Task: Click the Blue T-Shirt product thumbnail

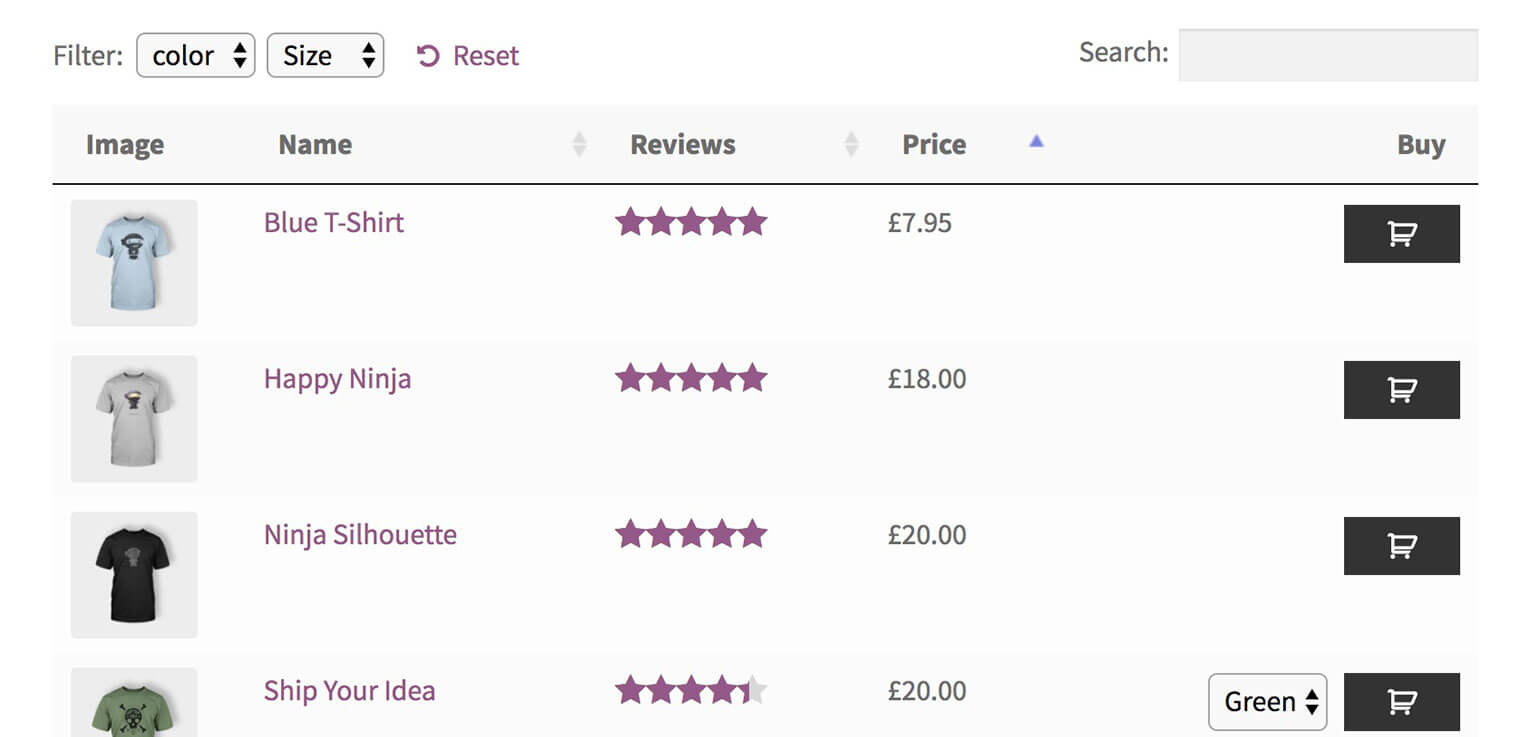Action: 133,263
